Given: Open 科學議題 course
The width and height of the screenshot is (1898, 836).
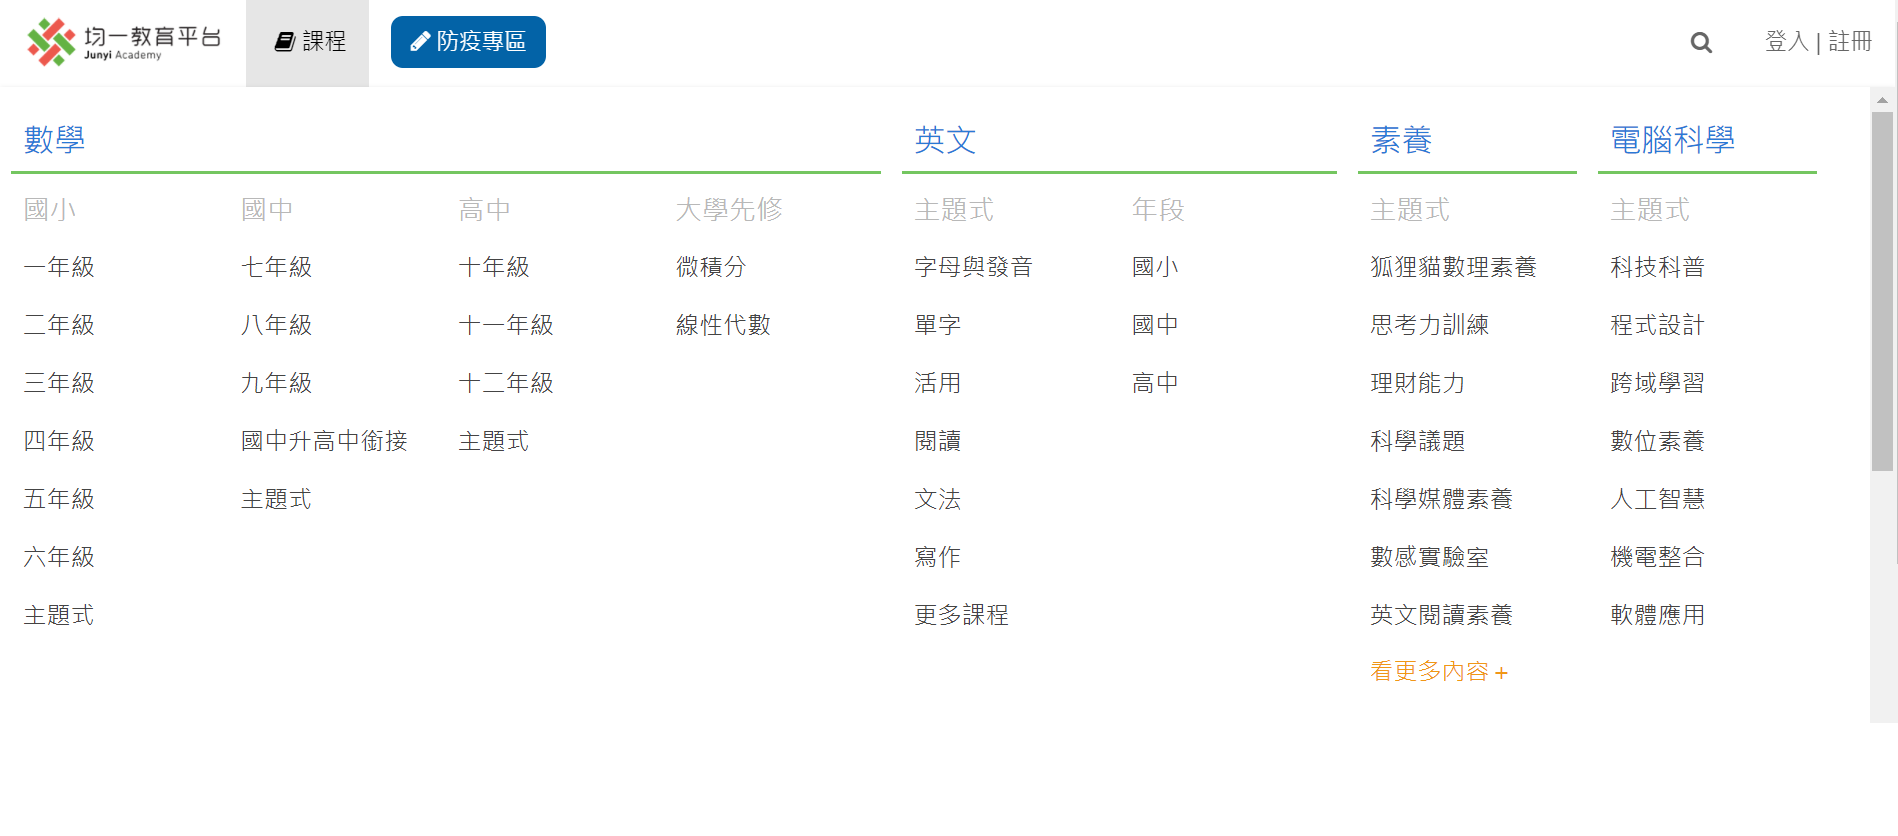Looking at the screenshot, I should click(x=1417, y=441).
